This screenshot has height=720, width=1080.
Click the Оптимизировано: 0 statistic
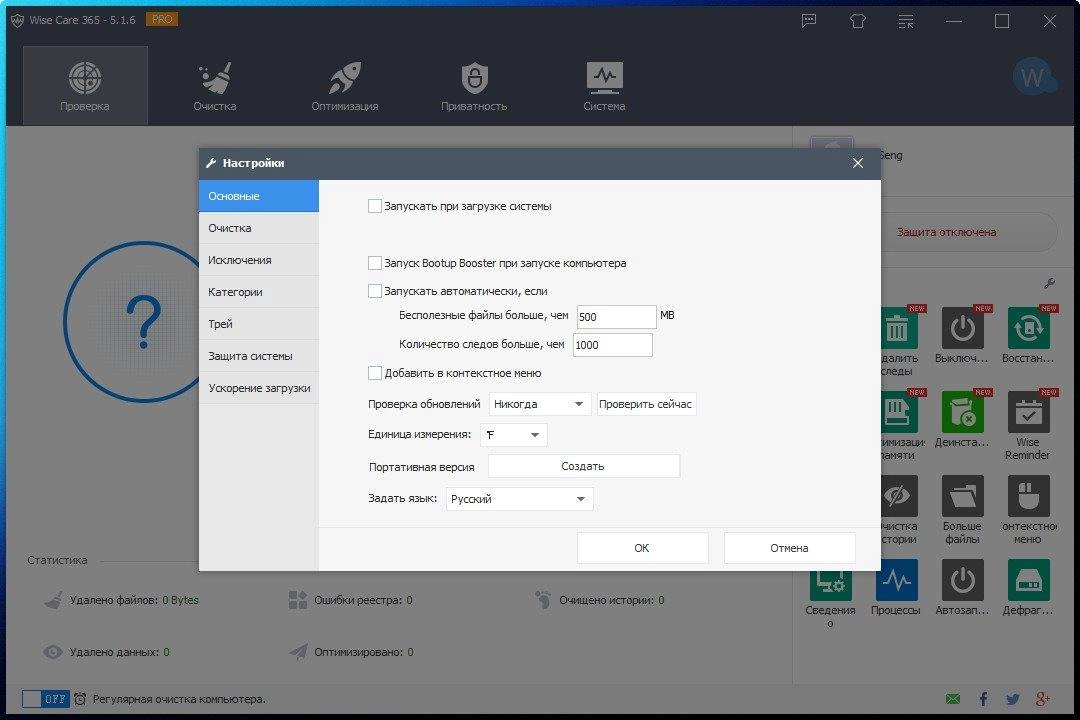click(x=351, y=652)
